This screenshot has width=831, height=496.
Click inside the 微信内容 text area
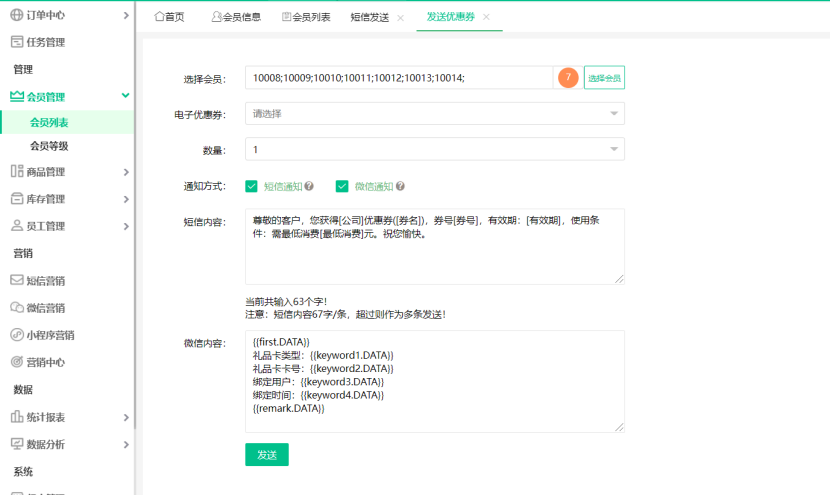(435, 382)
